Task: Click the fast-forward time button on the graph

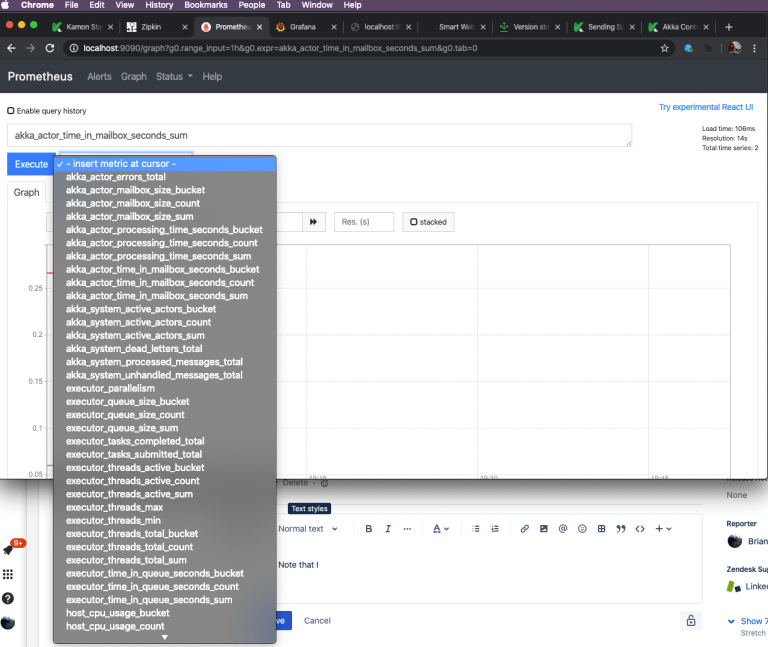Action: tap(313, 222)
